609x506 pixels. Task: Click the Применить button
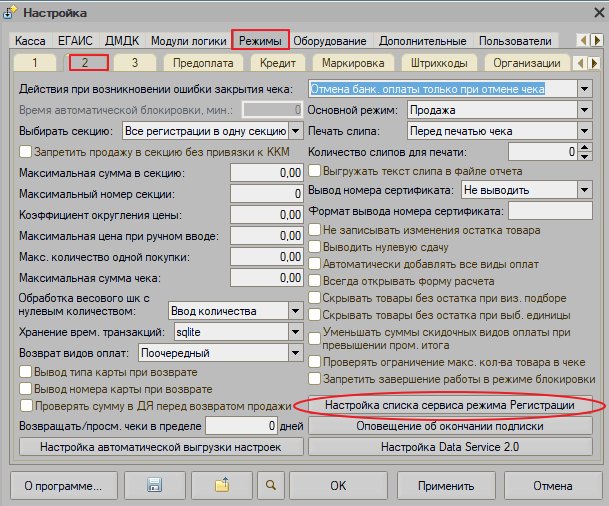[x=446, y=485]
